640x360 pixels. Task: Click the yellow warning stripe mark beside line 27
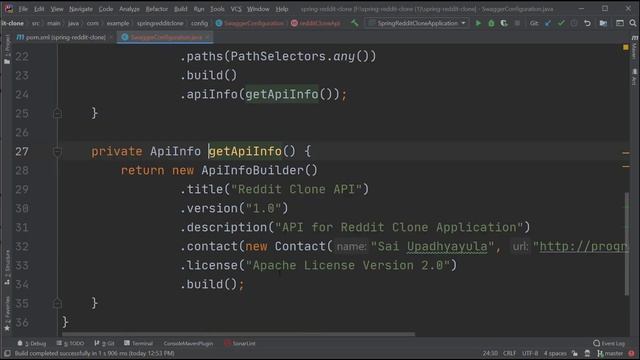(626, 153)
